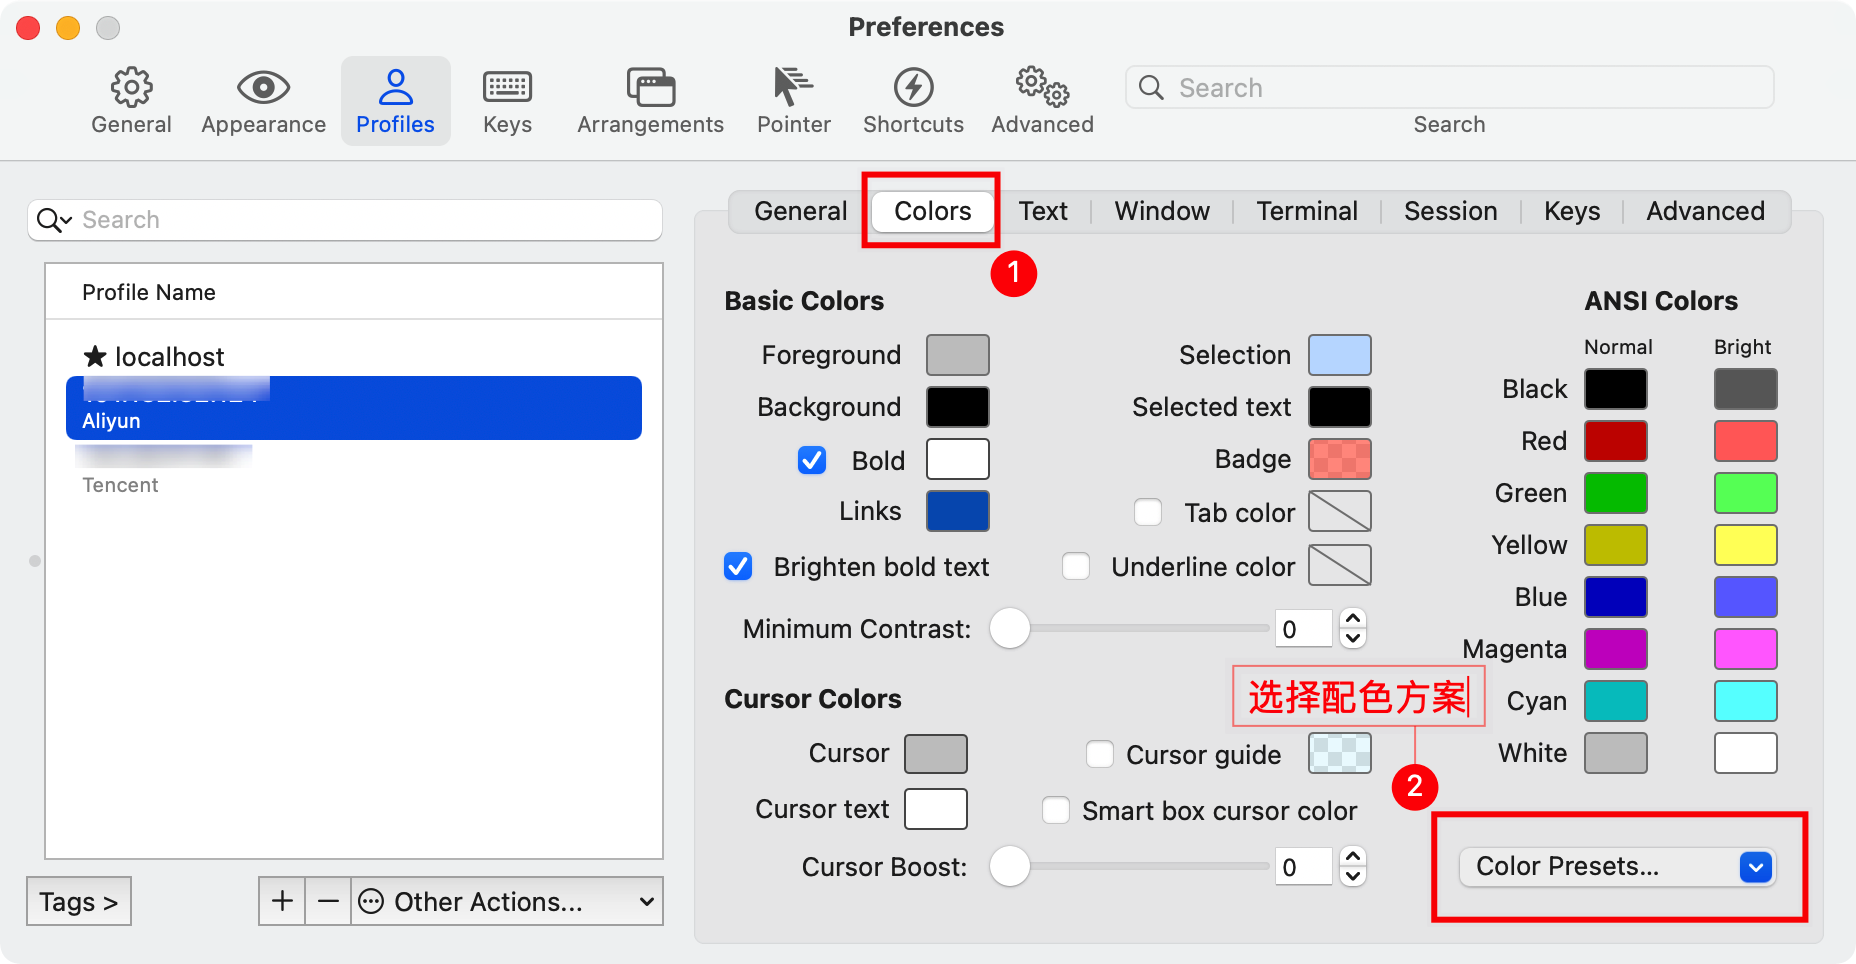This screenshot has width=1856, height=964.
Task: Open Arrangements preferences icon
Action: [x=650, y=88]
